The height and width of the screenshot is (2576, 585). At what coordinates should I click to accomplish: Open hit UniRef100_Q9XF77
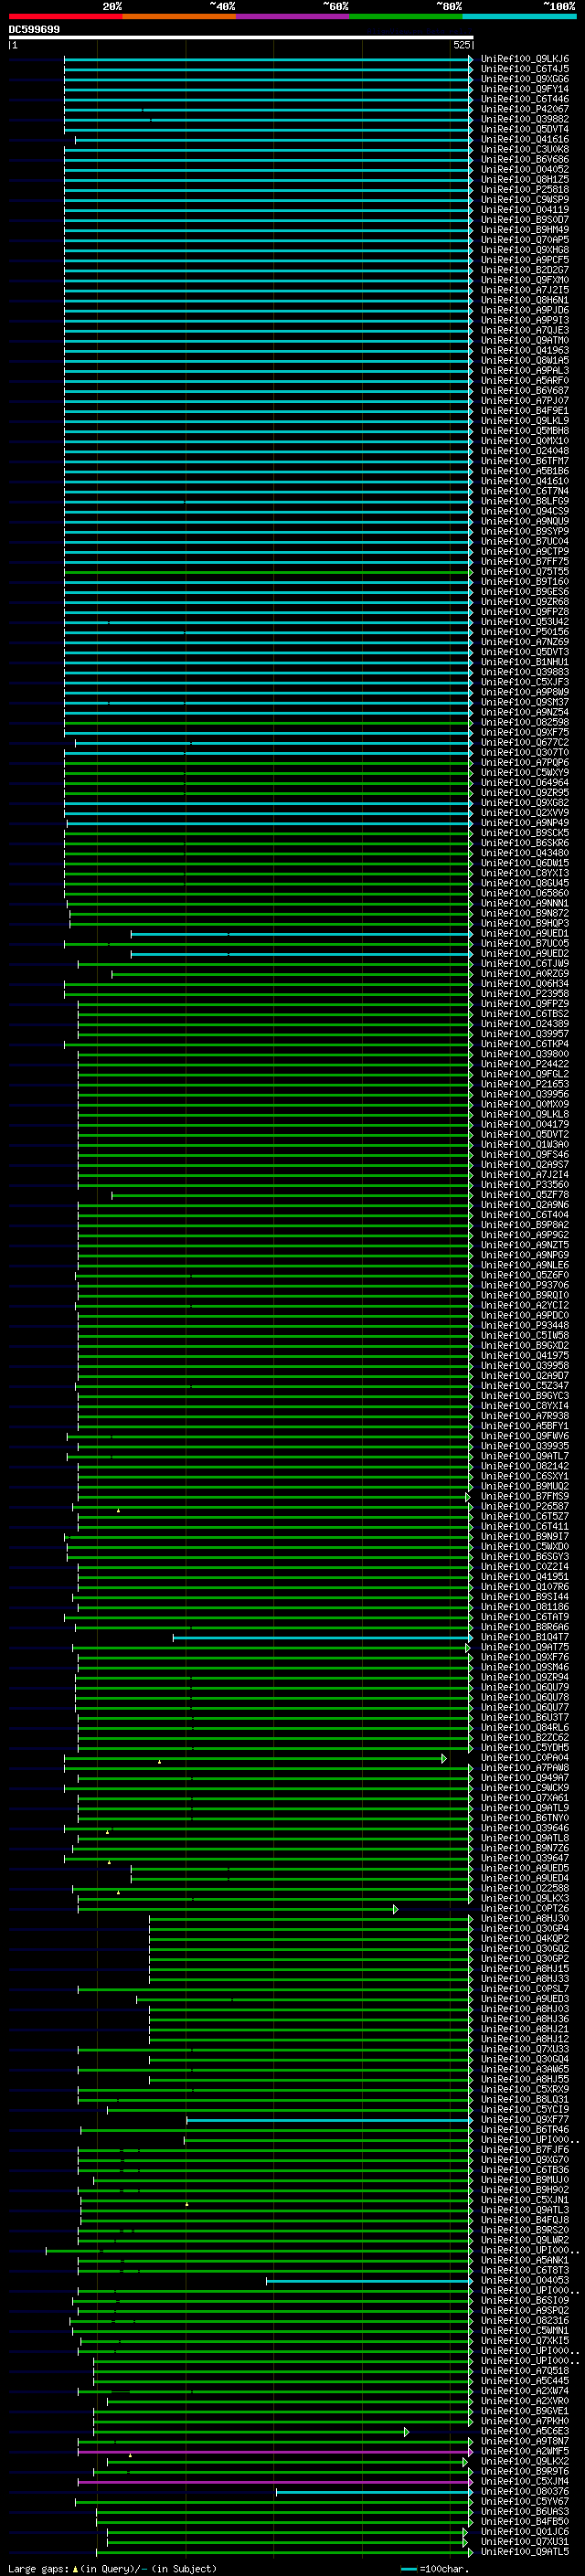pos(524,2119)
